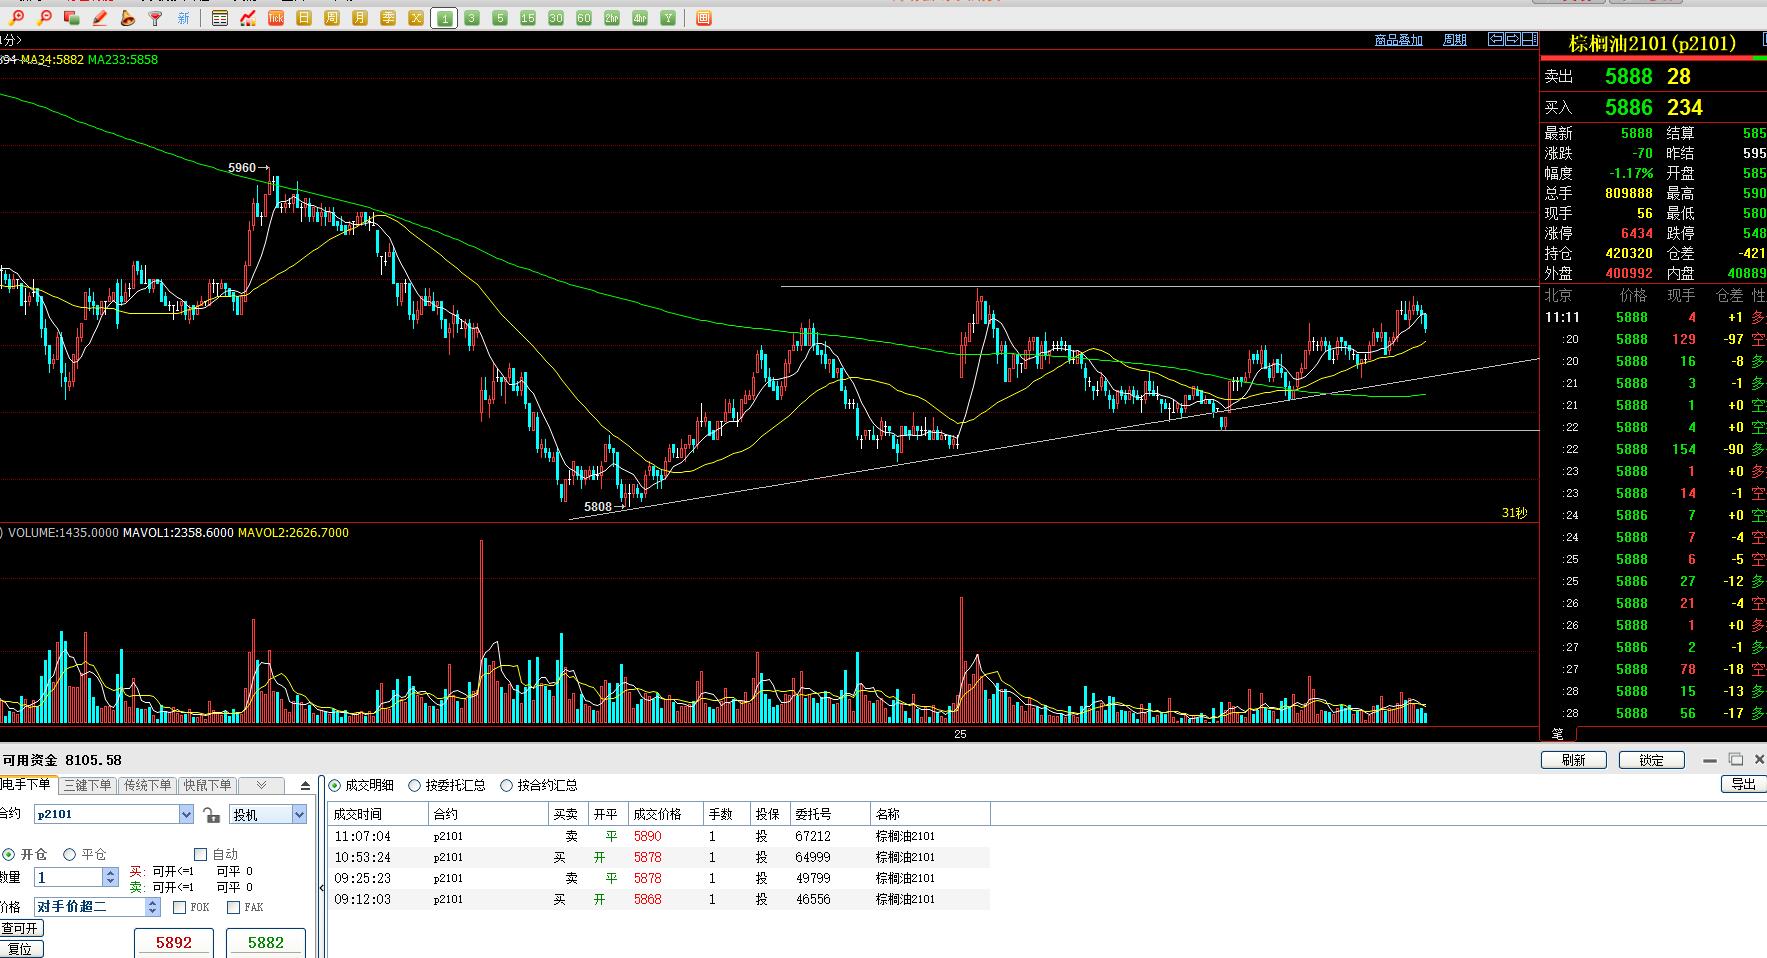Click the red chart indicator icon
Viewport: 1767px width, 958px height.
(x=248, y=18)
